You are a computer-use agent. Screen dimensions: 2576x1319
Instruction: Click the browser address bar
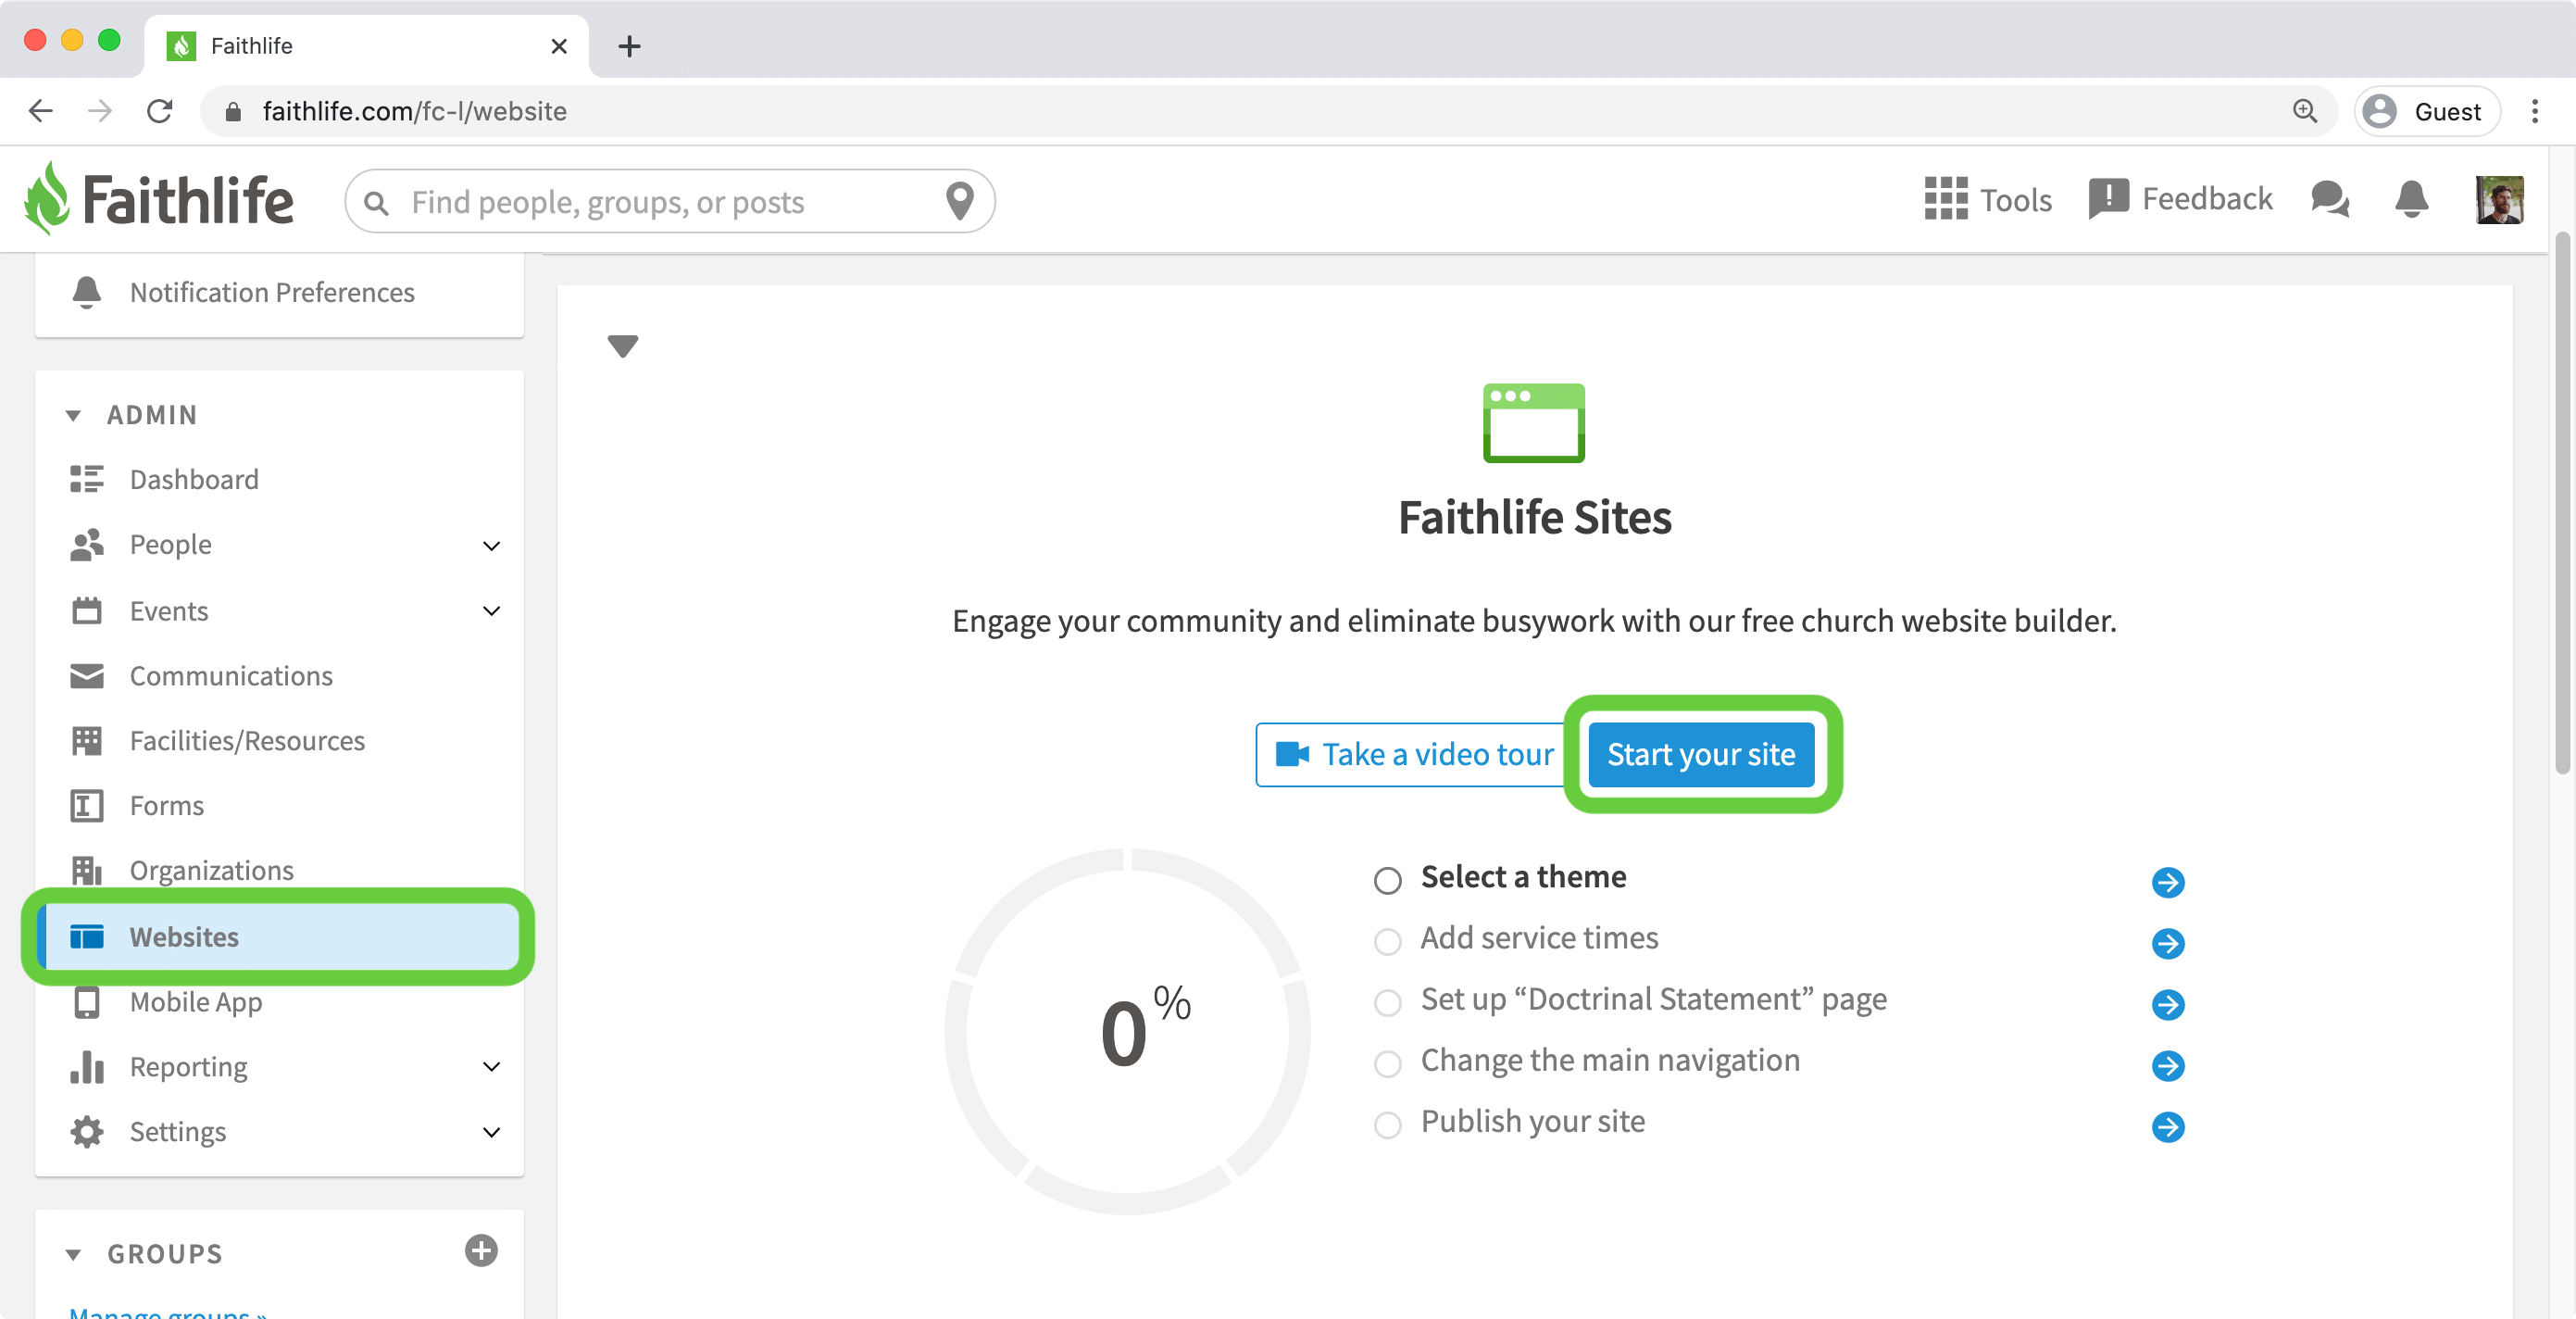1268,111
